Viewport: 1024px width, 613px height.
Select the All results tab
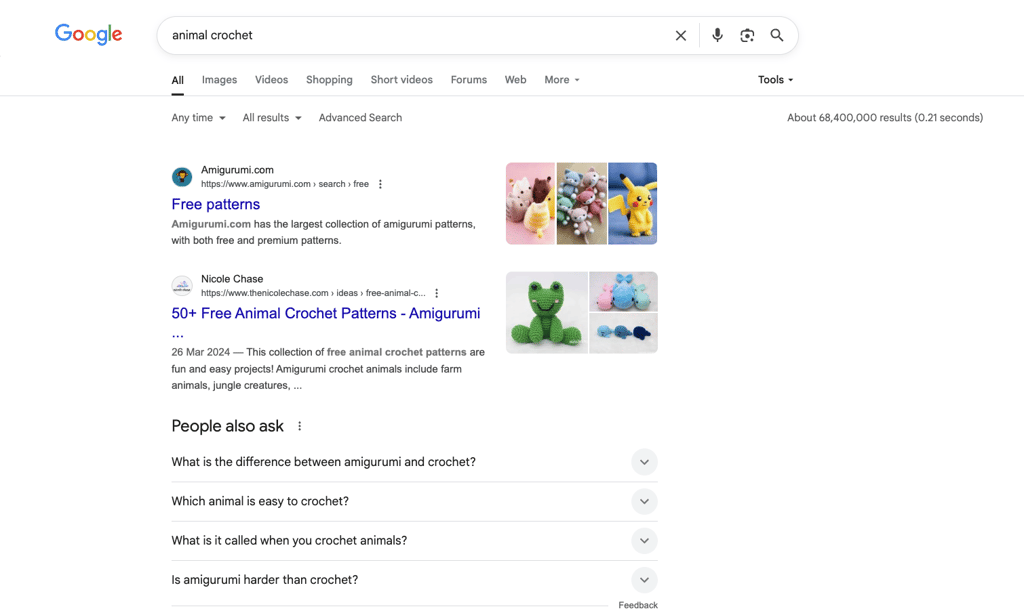click(x=178, y=80)
